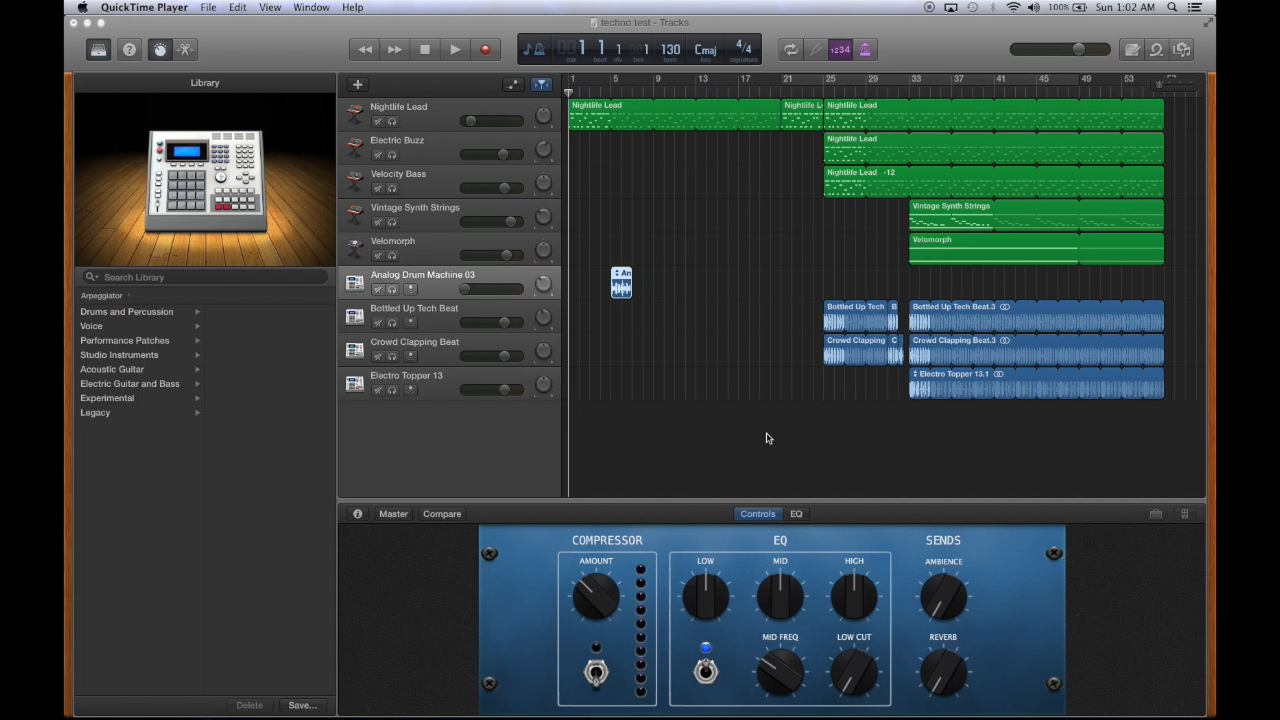The image size is (1280, 720).
Task: Solo the Vintage Synth Strings track
Action: (x=392, y=222)
